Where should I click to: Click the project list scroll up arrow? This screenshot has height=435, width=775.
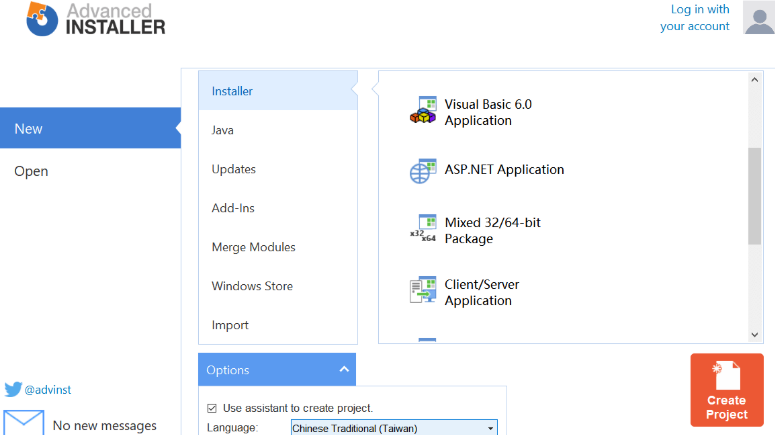755,80
